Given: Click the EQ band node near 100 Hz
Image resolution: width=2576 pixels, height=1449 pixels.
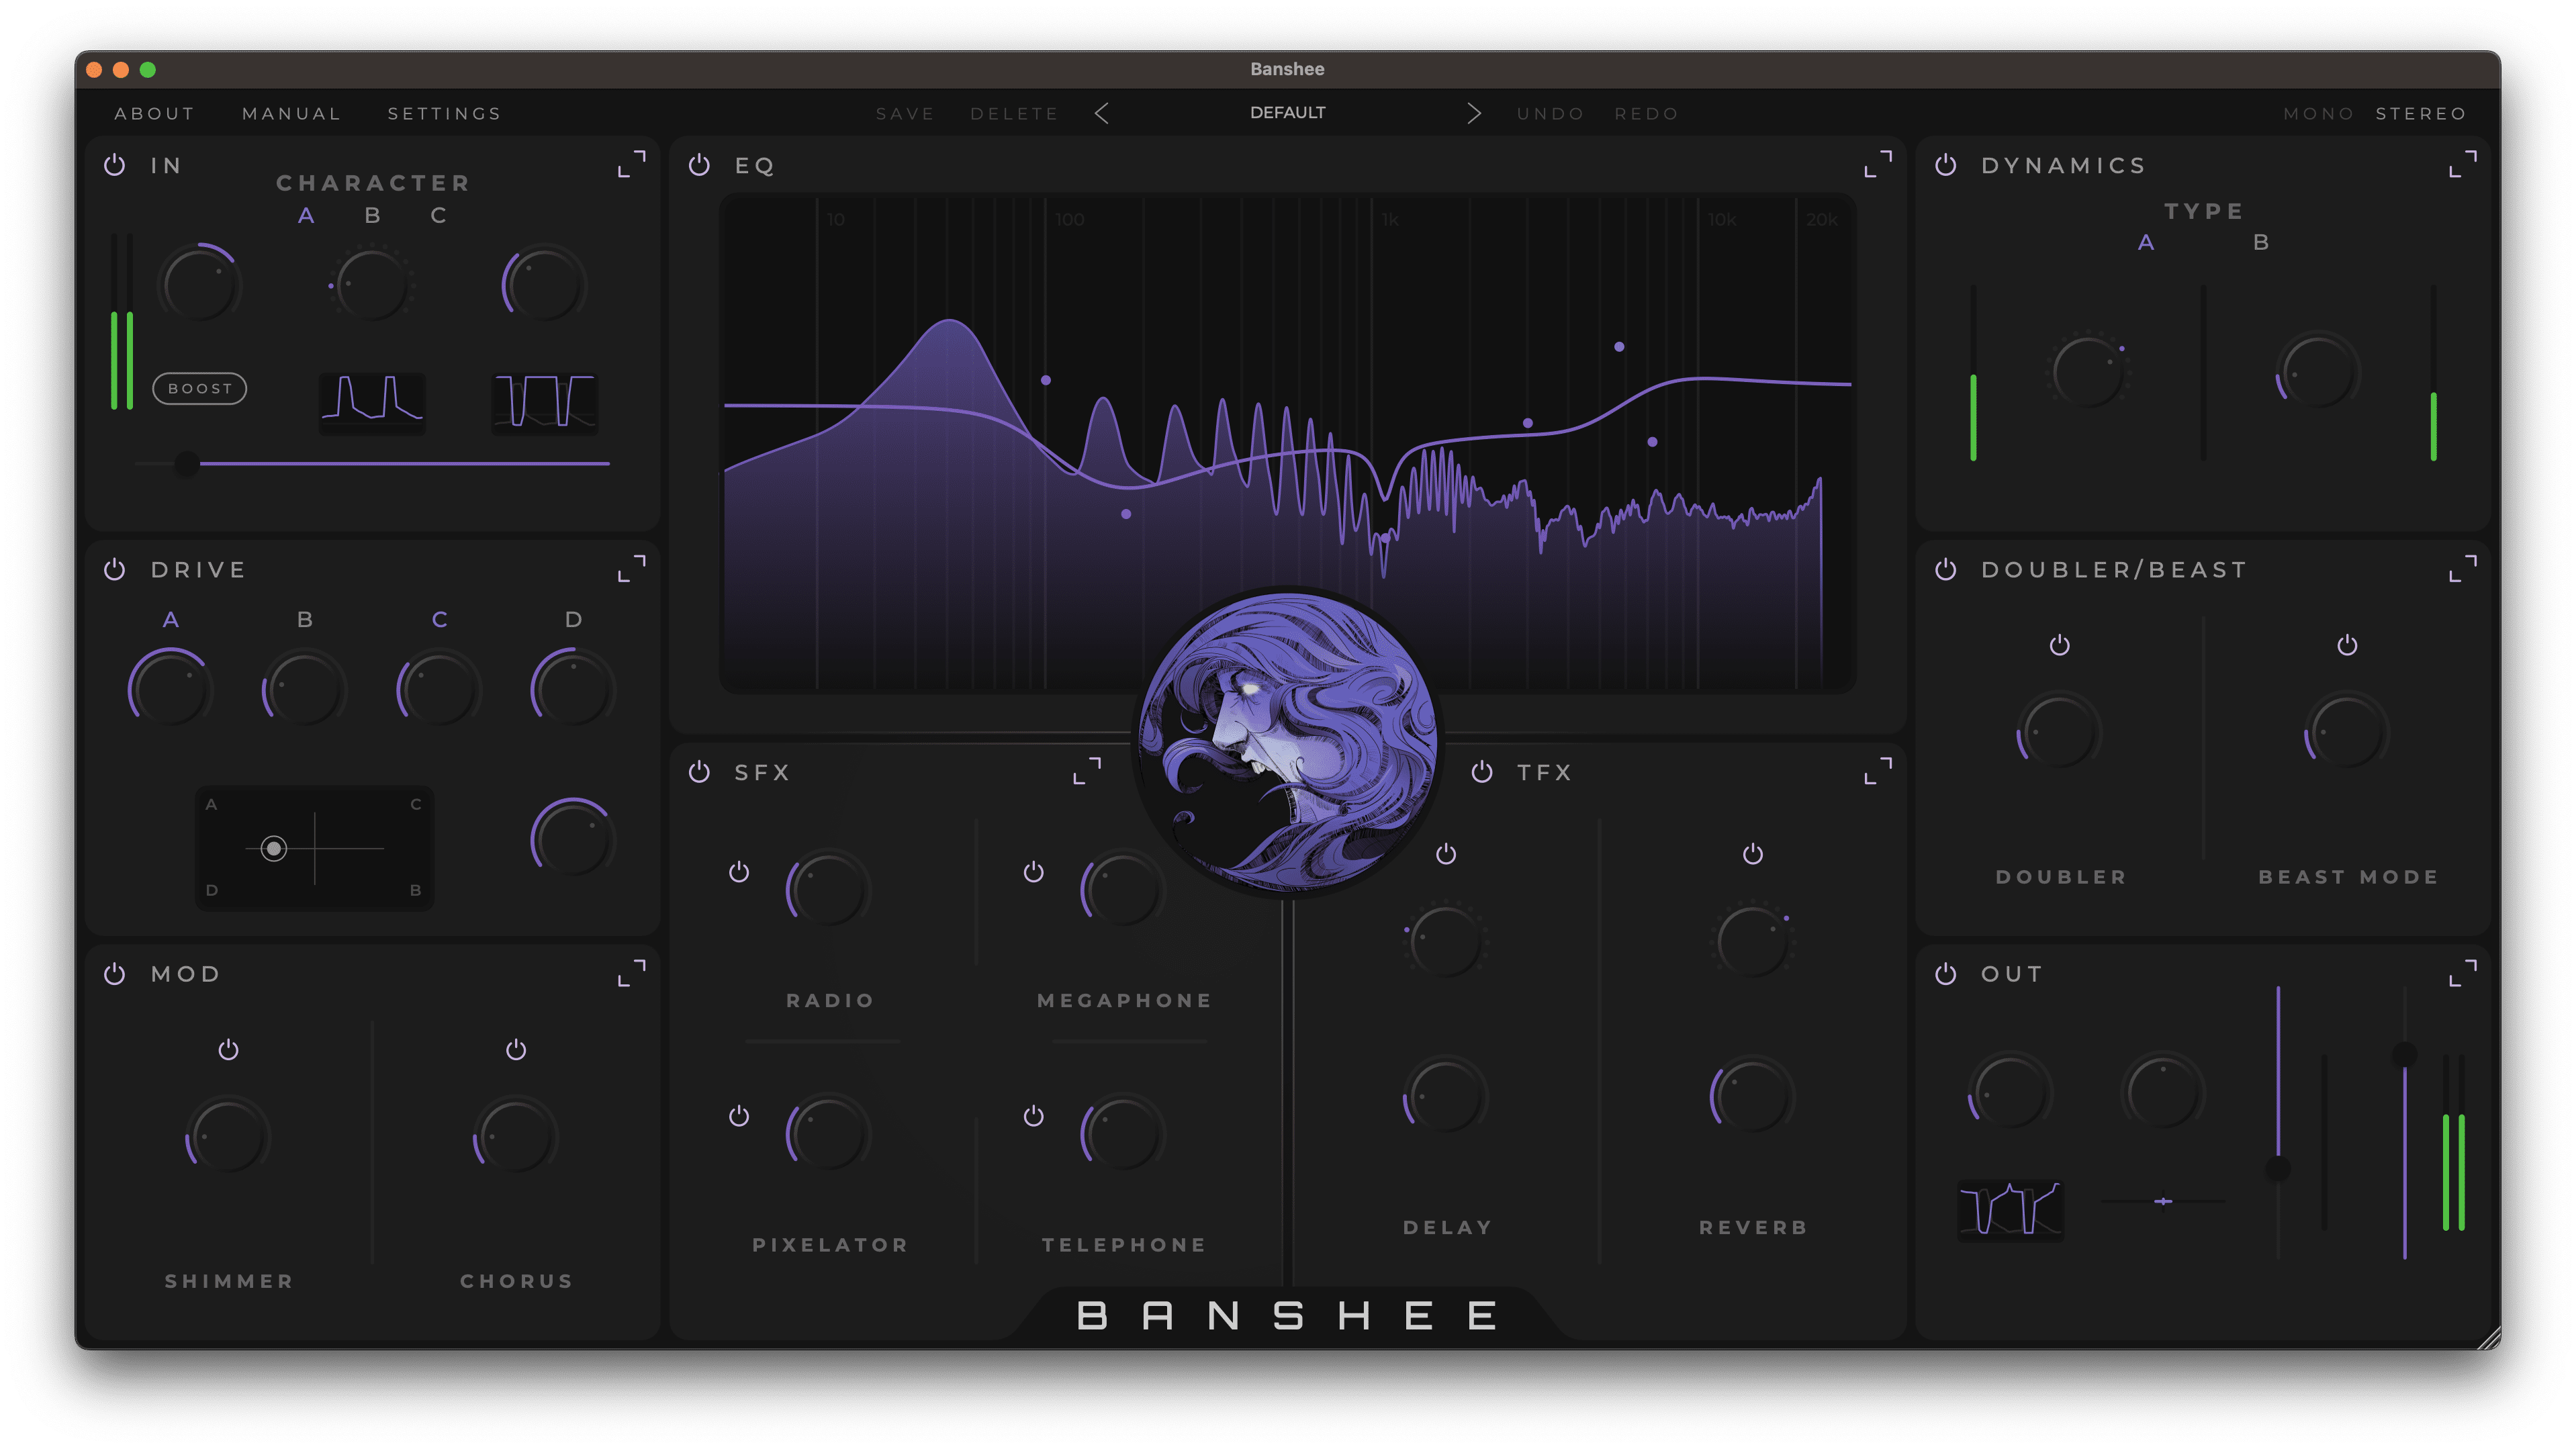Looking at the screenshot, I should [1046, 380].
